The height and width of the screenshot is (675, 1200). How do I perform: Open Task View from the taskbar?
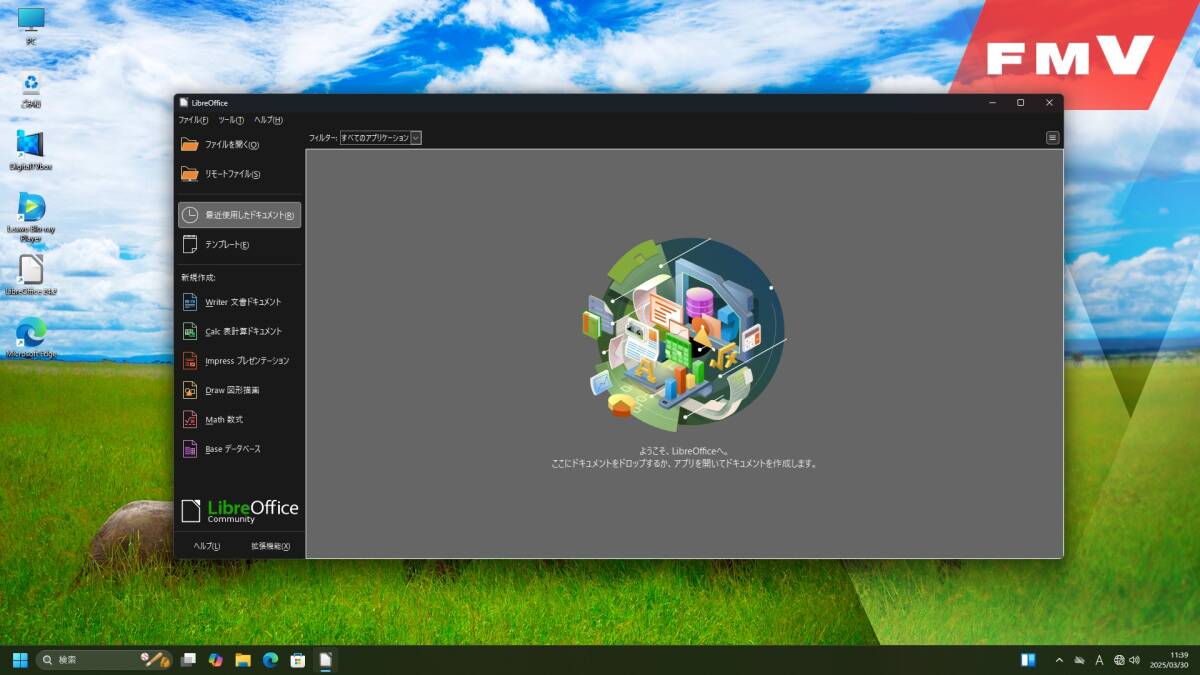coord(188,660)
